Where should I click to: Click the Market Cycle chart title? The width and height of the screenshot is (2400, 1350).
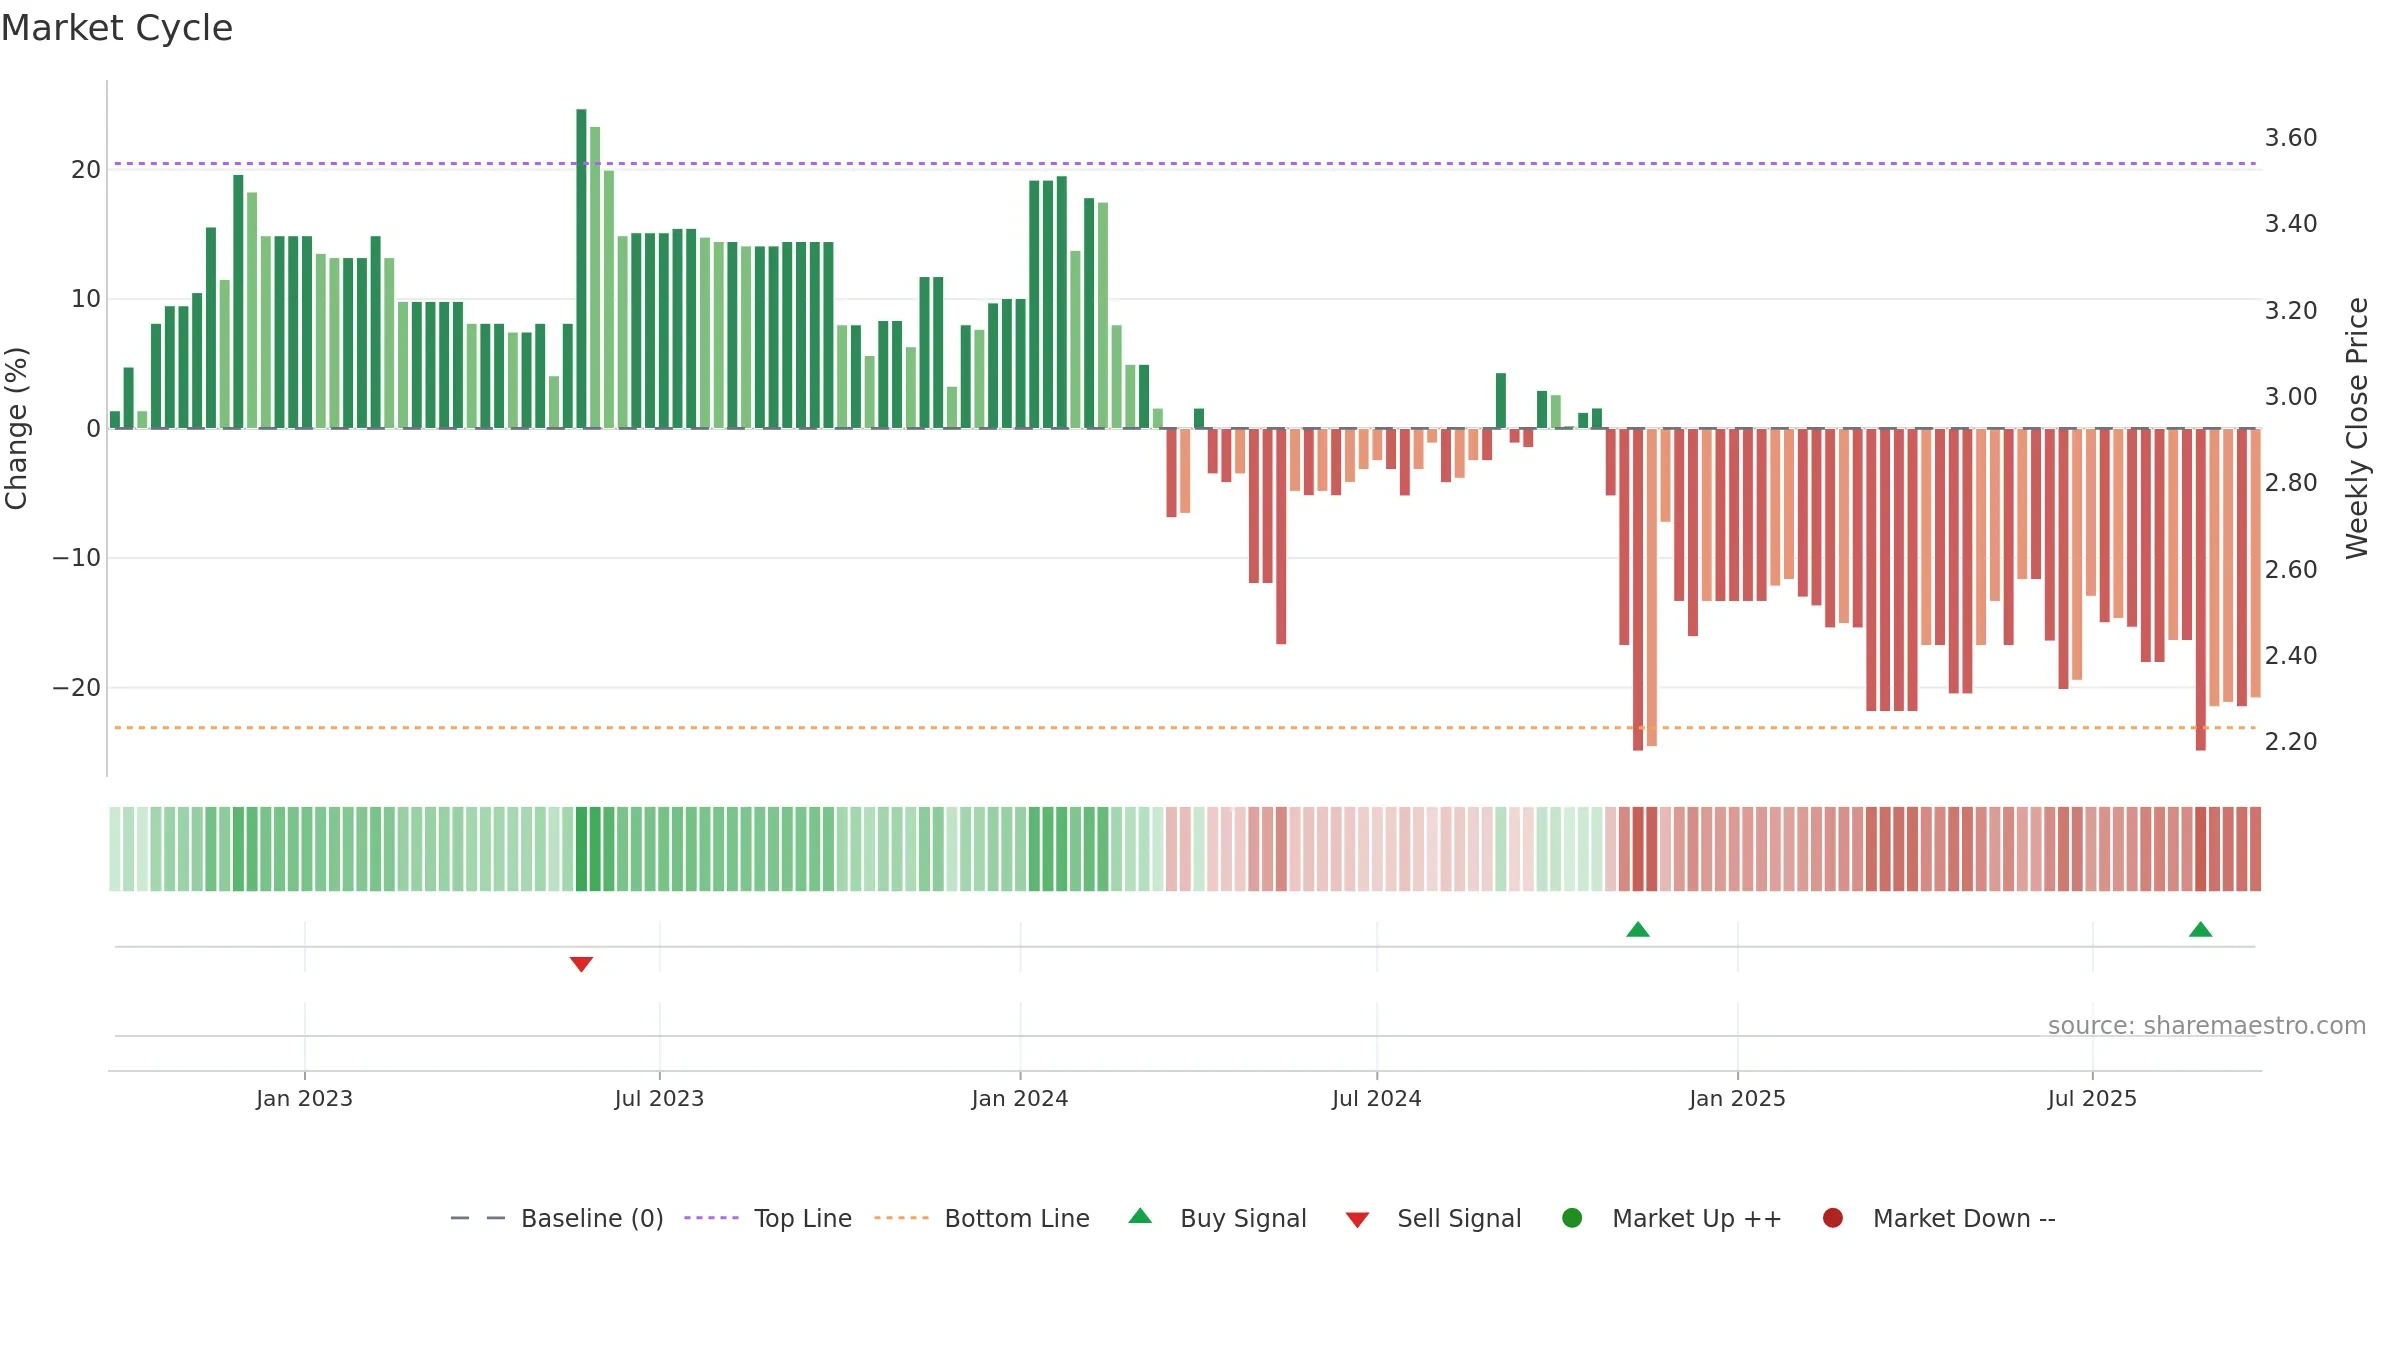pos(117,28)
